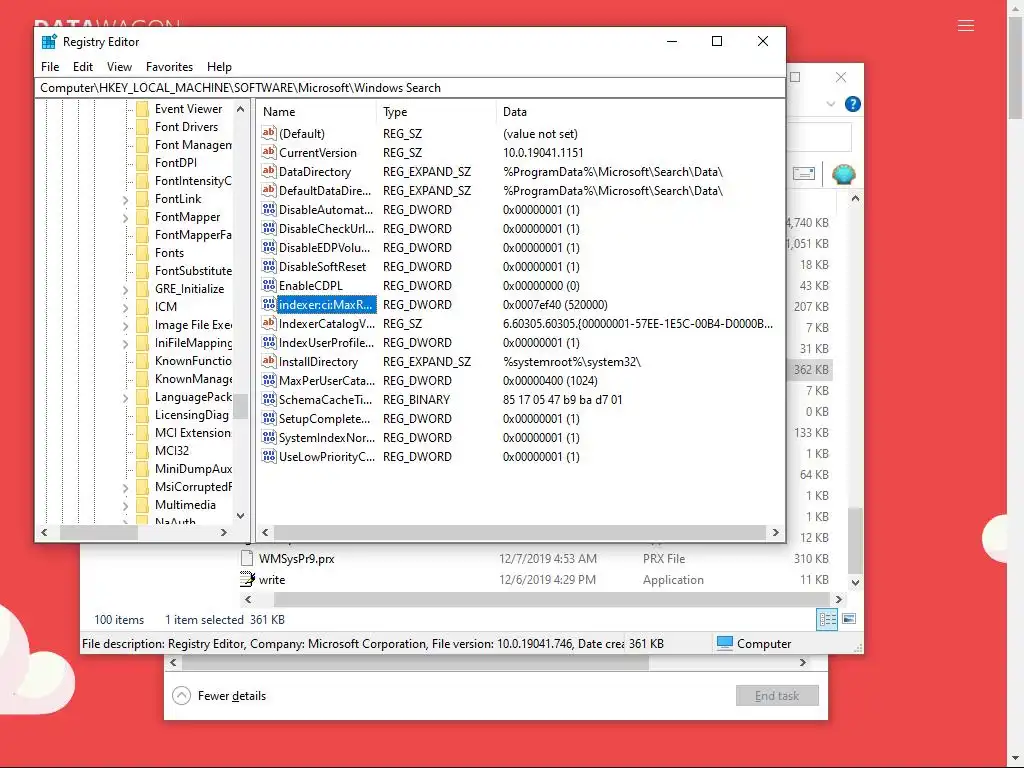Click the DisableSoftReset DWORD icon
Viewport: 1024px width, 768px height.
(268, 266)
